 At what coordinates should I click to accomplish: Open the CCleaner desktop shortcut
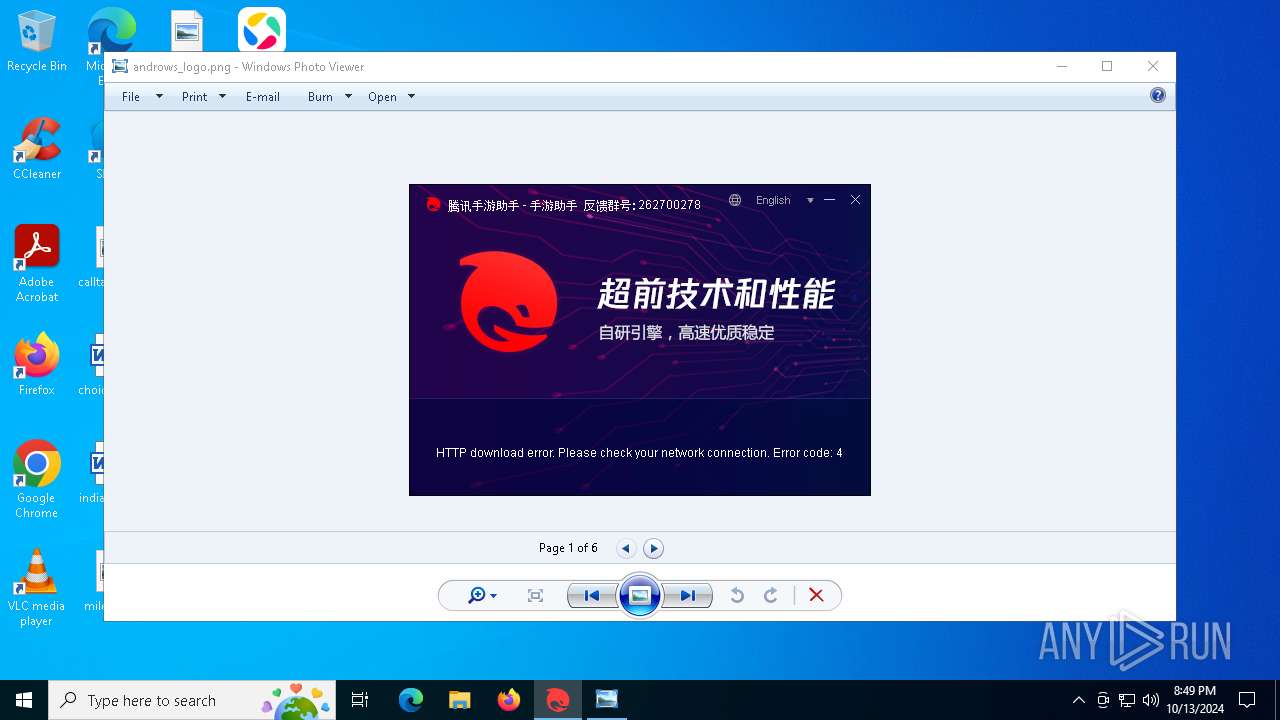[x=37, y=150]
